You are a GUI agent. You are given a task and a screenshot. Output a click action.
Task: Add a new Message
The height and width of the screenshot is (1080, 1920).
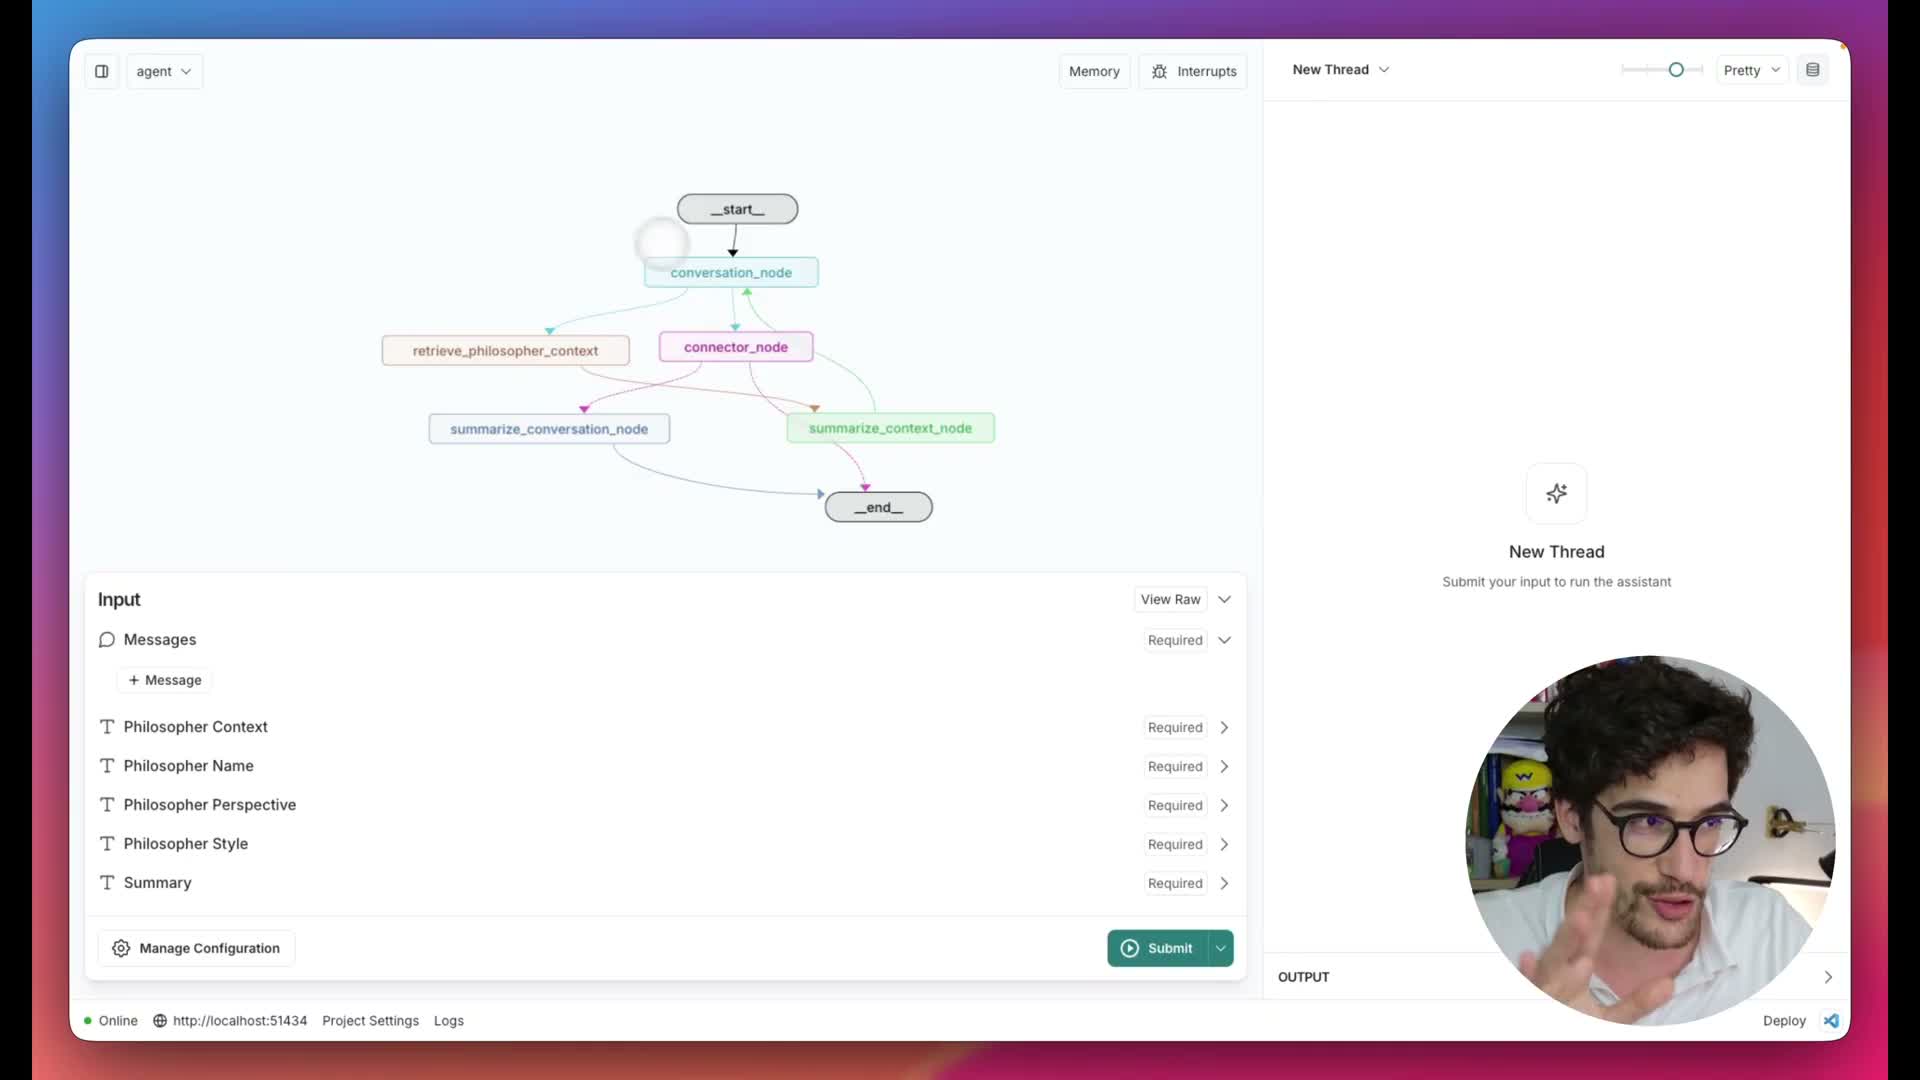click(165, 680)
